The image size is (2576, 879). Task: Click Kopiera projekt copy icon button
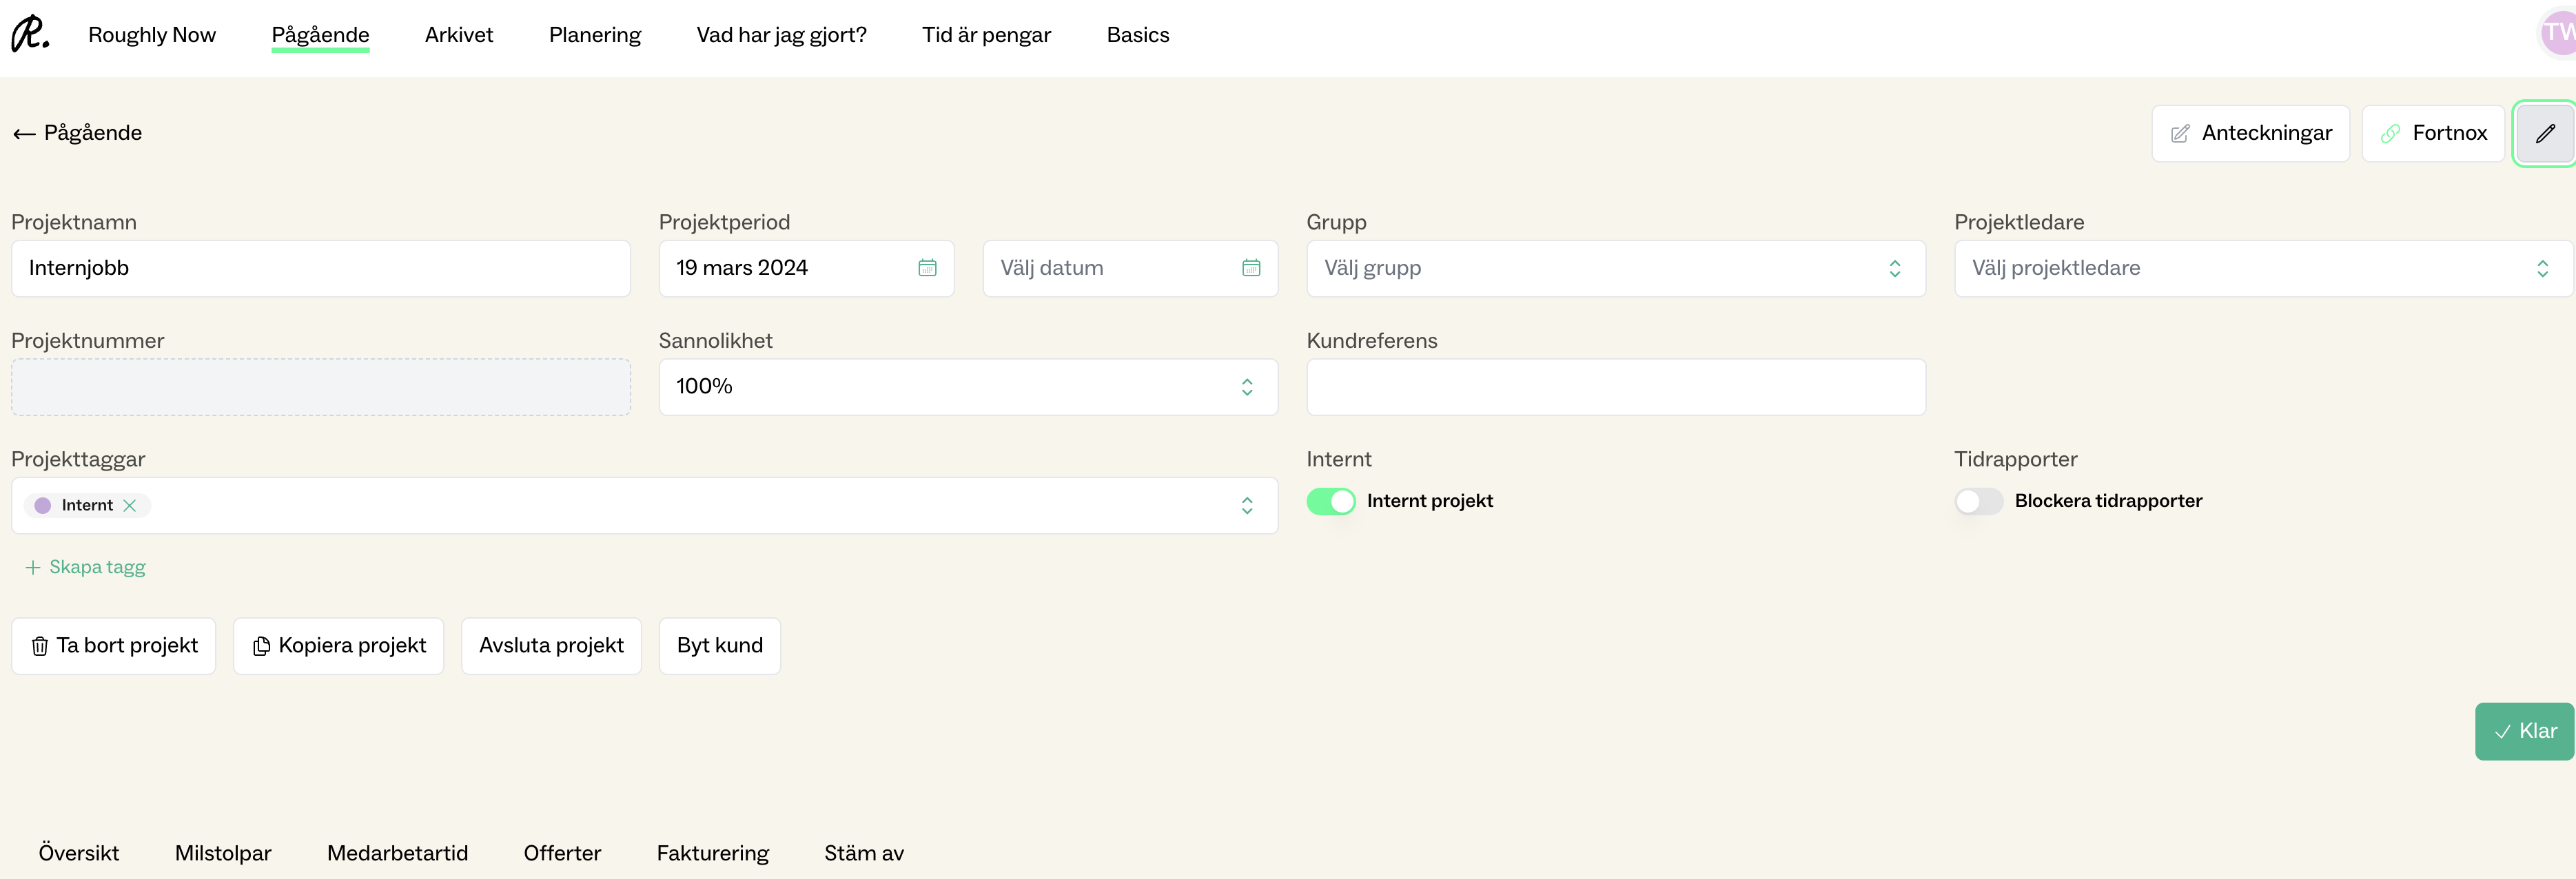coord(261,647)
